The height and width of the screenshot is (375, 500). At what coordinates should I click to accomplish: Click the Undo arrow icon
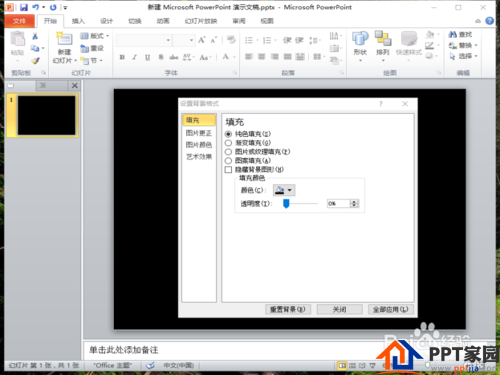click(35, 7)
